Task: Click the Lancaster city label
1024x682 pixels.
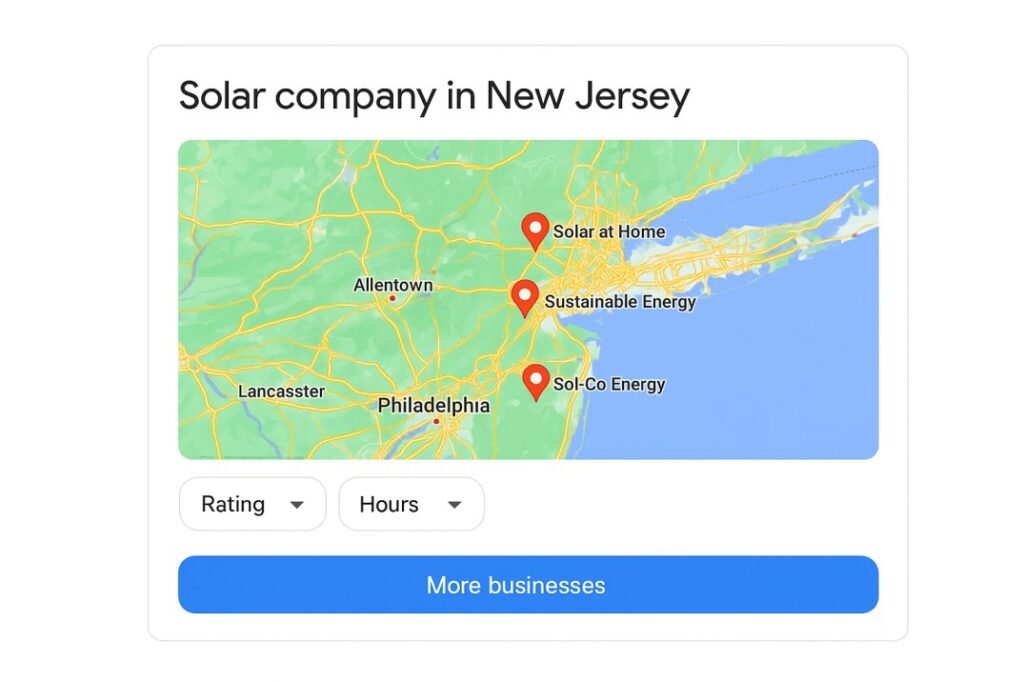Action: coord(281,392)
